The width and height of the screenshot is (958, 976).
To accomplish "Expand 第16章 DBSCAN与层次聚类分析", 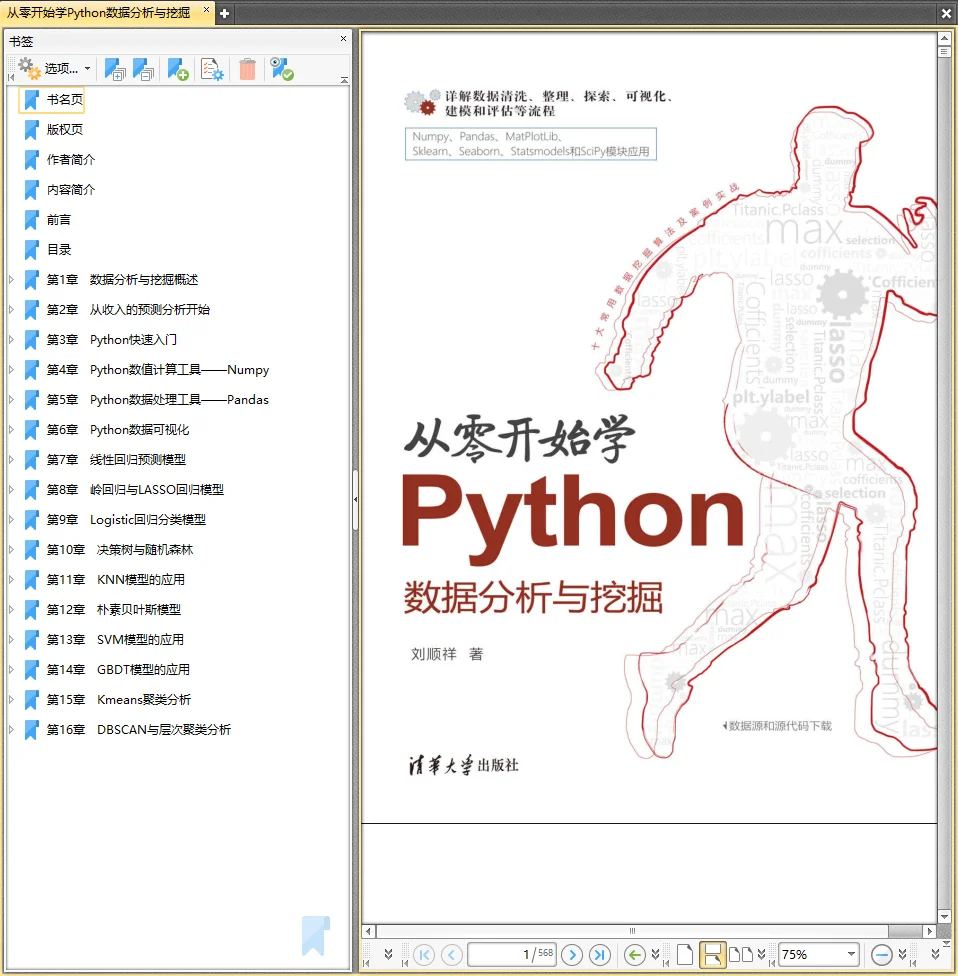I will pyautogui.click(x=11, y=730).
